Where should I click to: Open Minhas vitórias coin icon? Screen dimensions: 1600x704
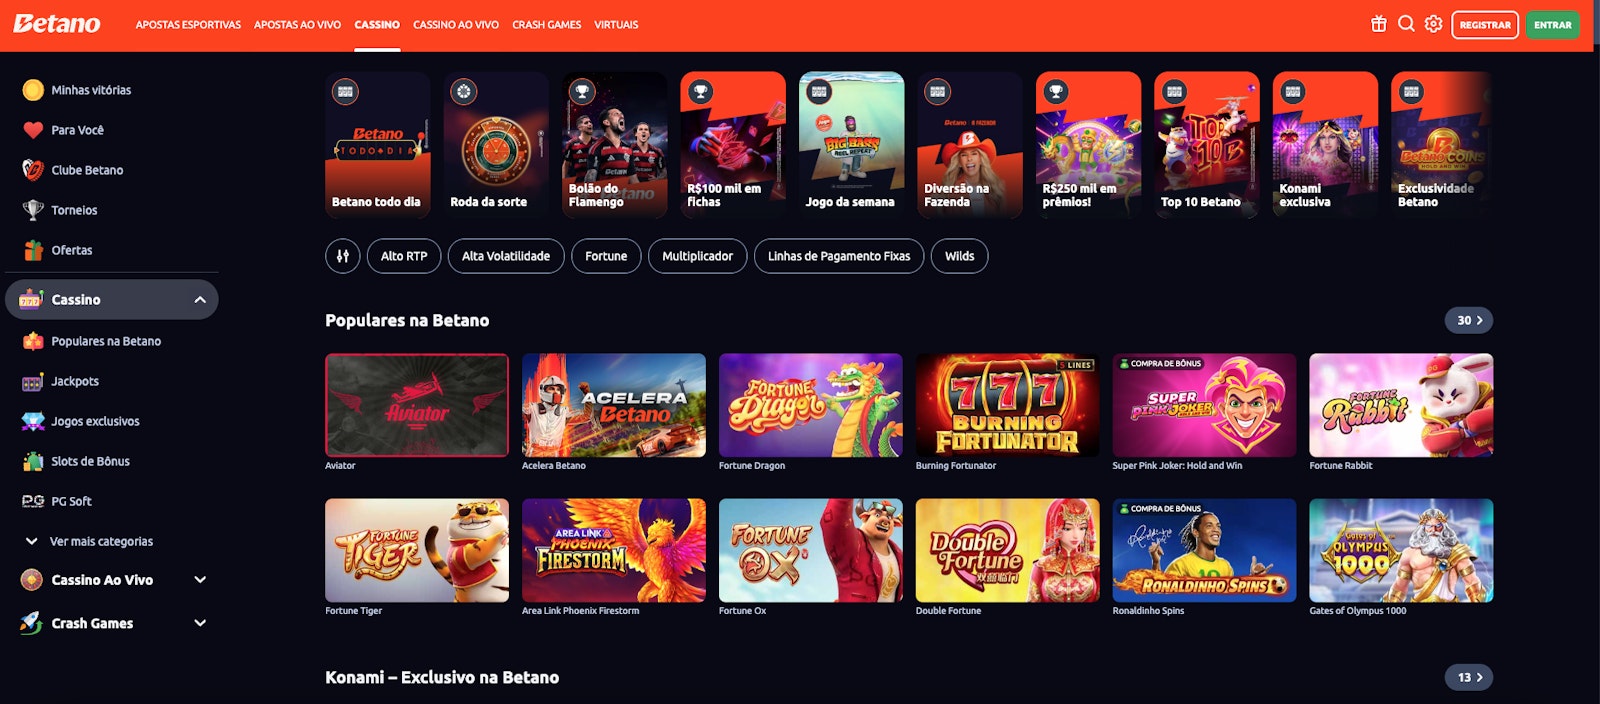tap(33, 90)
